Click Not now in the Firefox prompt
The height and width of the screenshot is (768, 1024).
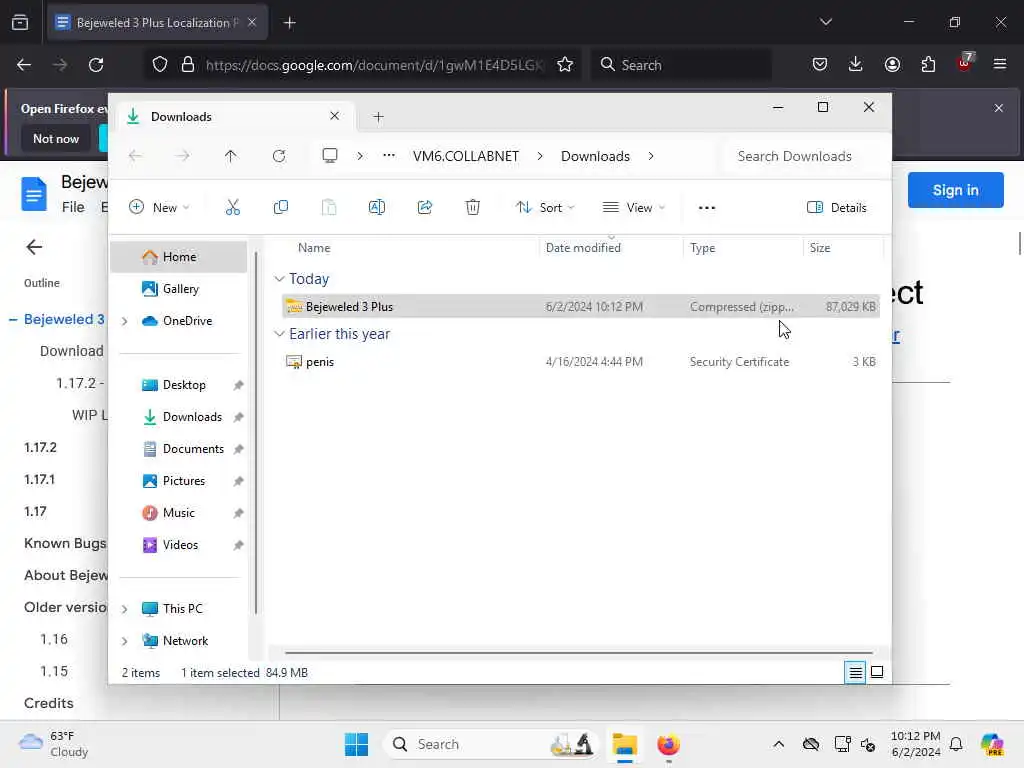tap(56, 138)
